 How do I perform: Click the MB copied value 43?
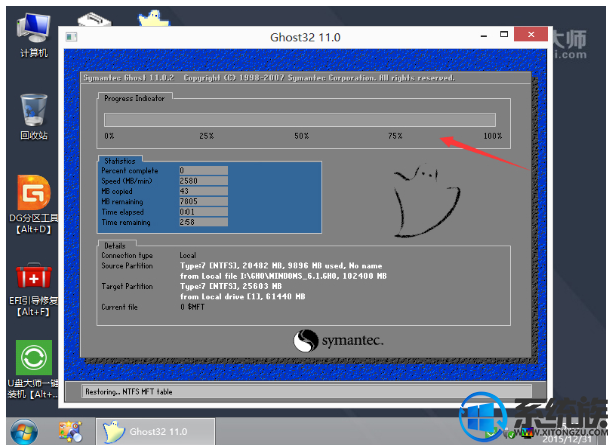[x=203, y=191]
